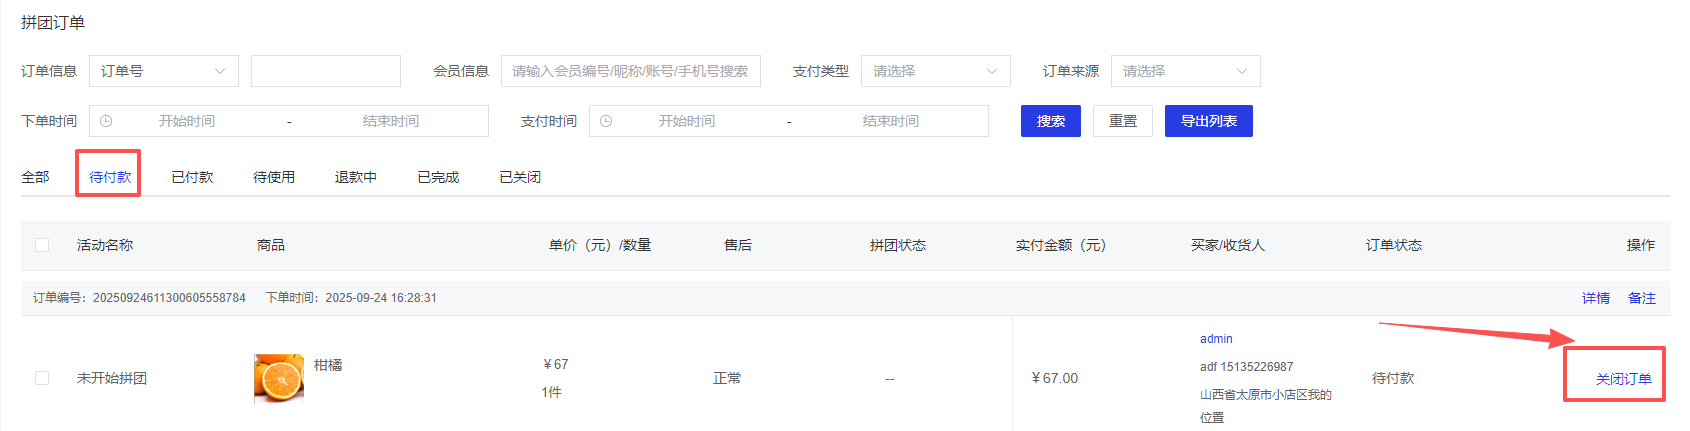Show the 已关闭 orders tab
1690x431 pixels.
pyautogui.click(x=520, y=177)
